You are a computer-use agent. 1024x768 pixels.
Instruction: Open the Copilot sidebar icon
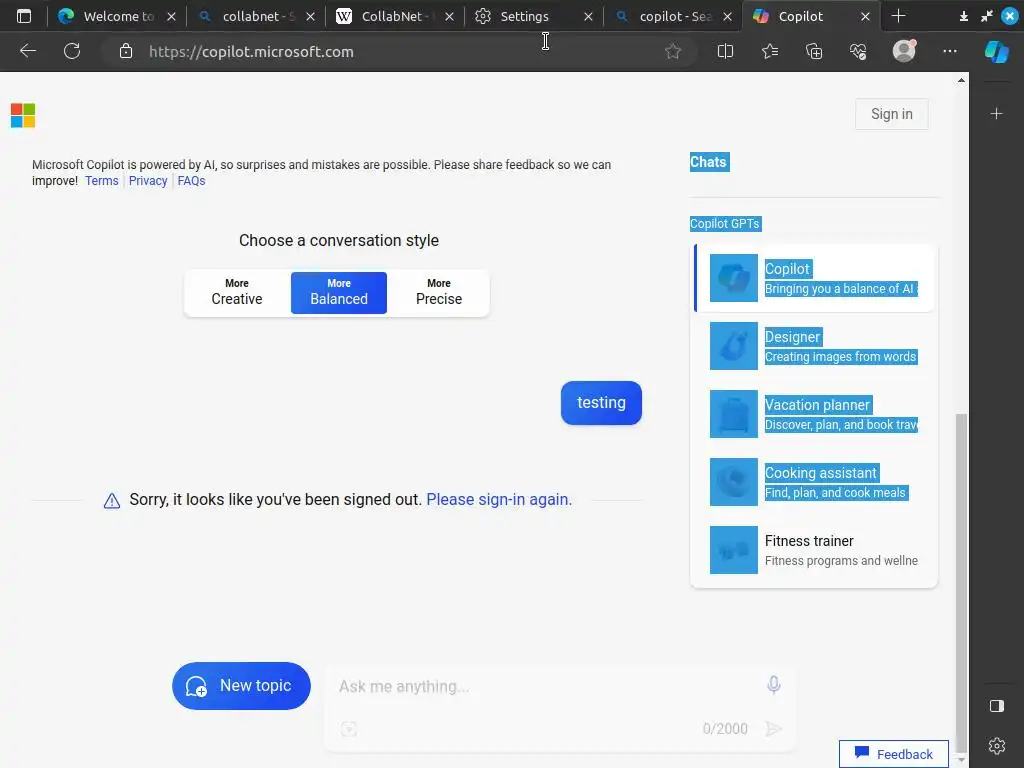pos(997,51)
